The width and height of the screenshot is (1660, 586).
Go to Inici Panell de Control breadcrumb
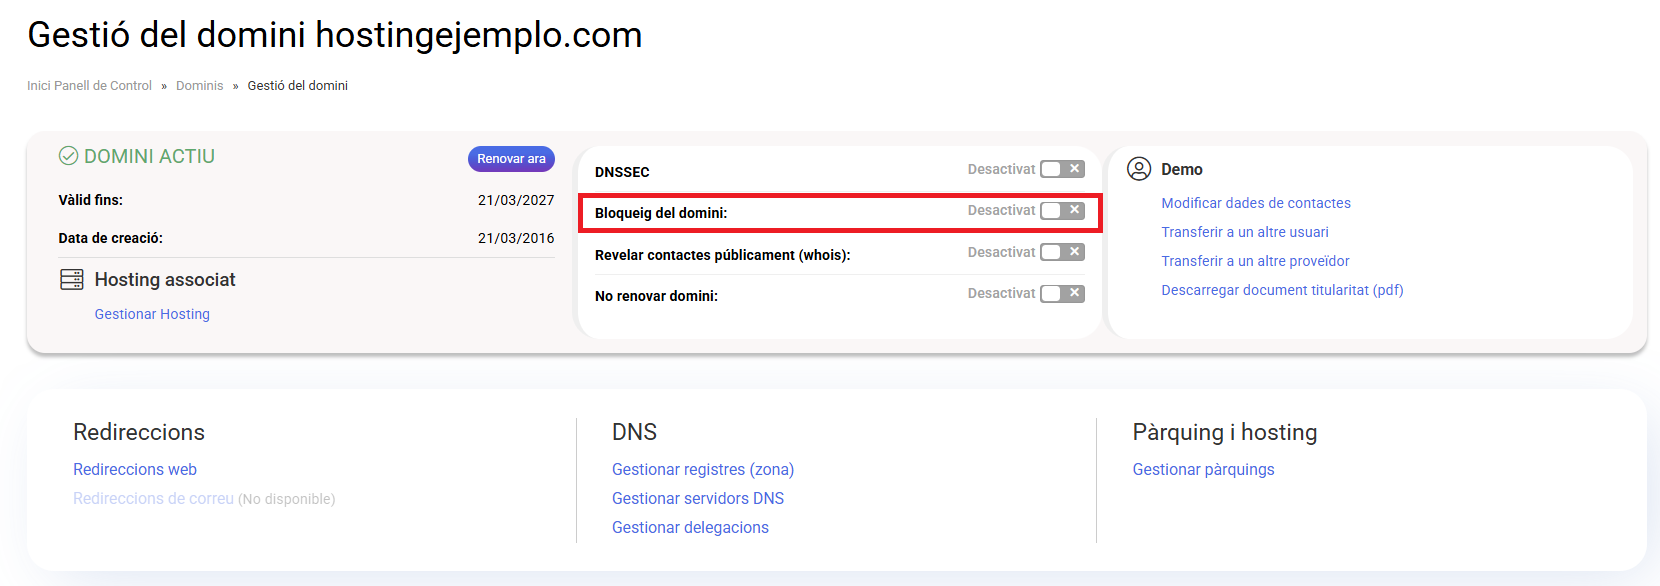coord(89,86)
